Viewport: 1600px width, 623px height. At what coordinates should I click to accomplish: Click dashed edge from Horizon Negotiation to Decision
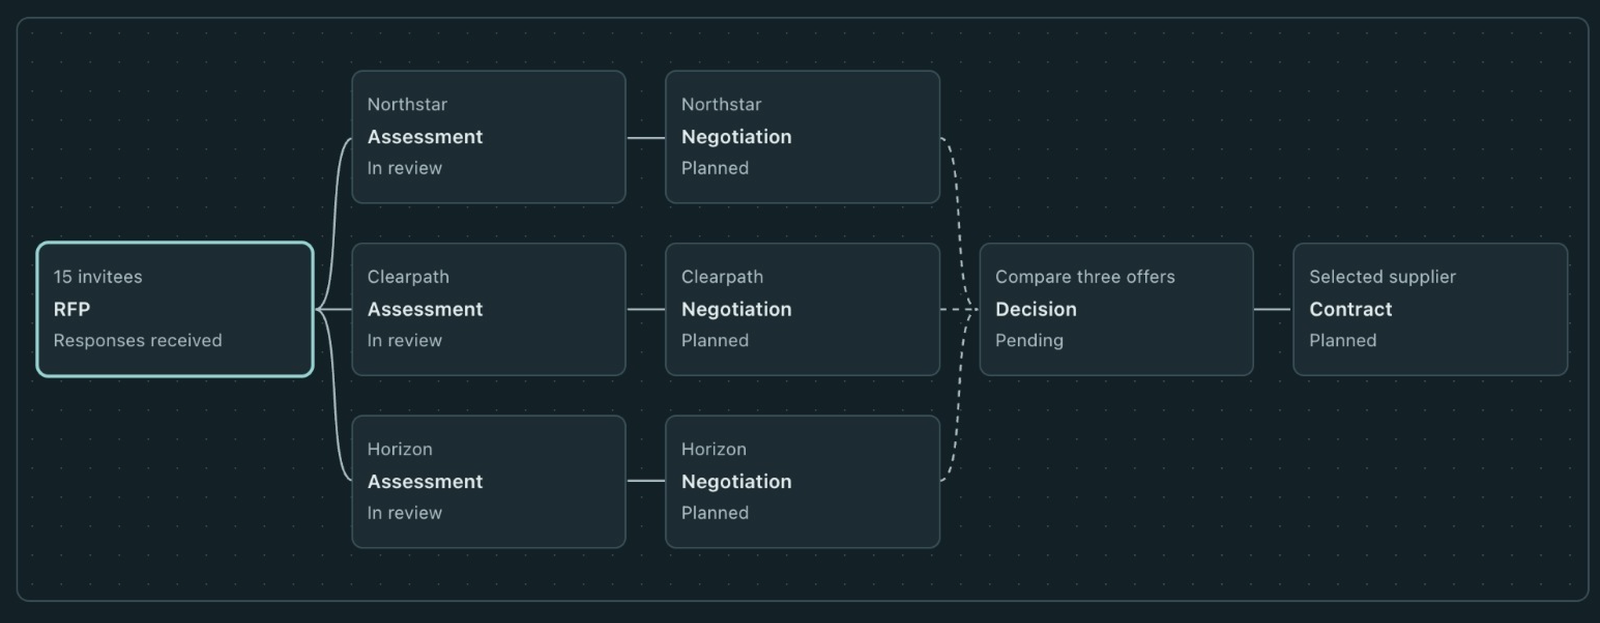click(958, 400)
